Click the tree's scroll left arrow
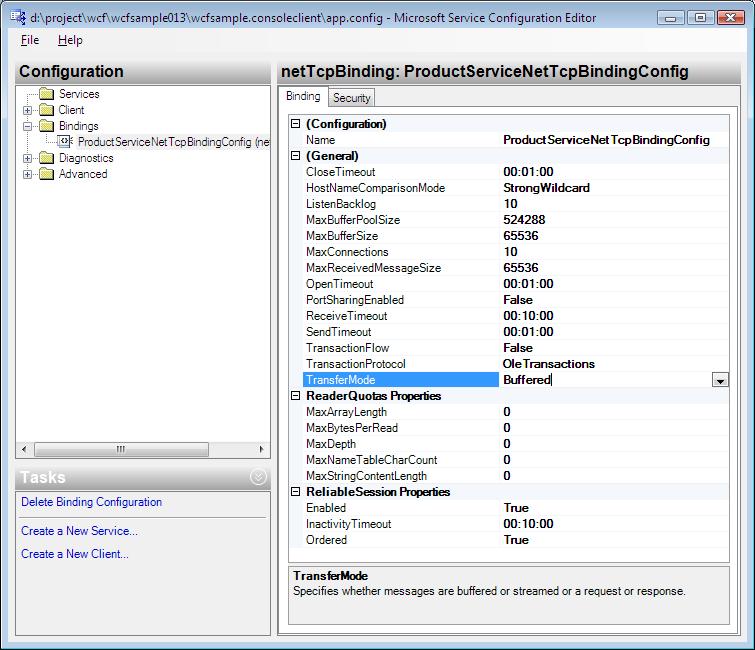Screen dimensions: 755x650 [24, 449]
